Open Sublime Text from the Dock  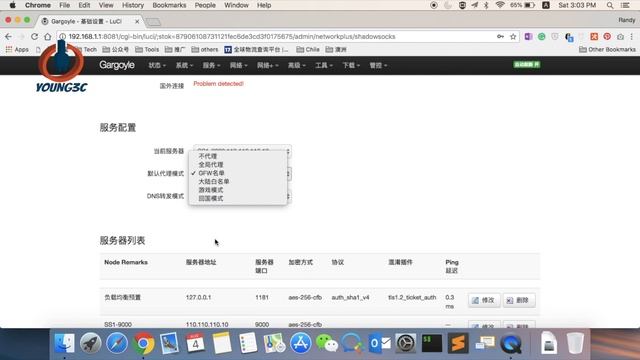pyautogui.click(x=458, y=343)
